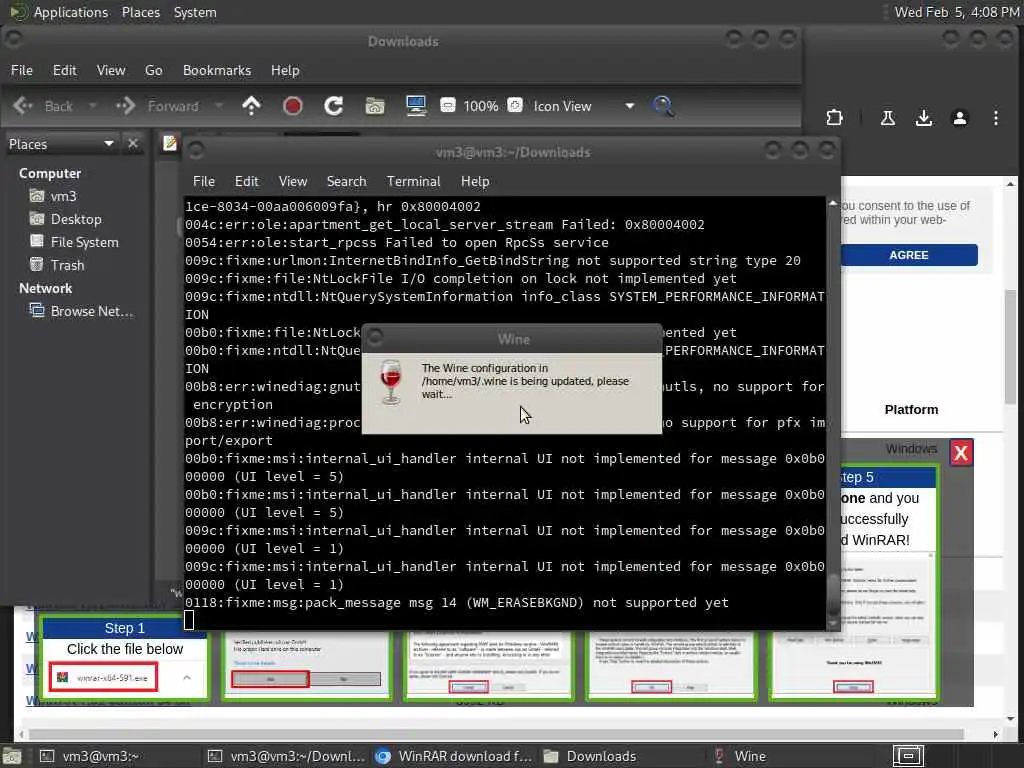This screenshot has height=768, width=1024.
Task: Click the terminal vertical scrollbar
Action: click(833, 413)
